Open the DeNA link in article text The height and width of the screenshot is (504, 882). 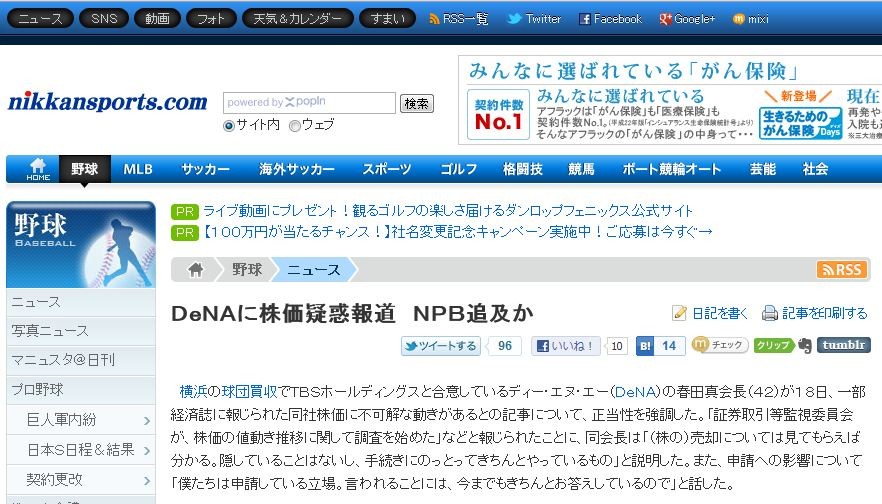tap(635, 392)
